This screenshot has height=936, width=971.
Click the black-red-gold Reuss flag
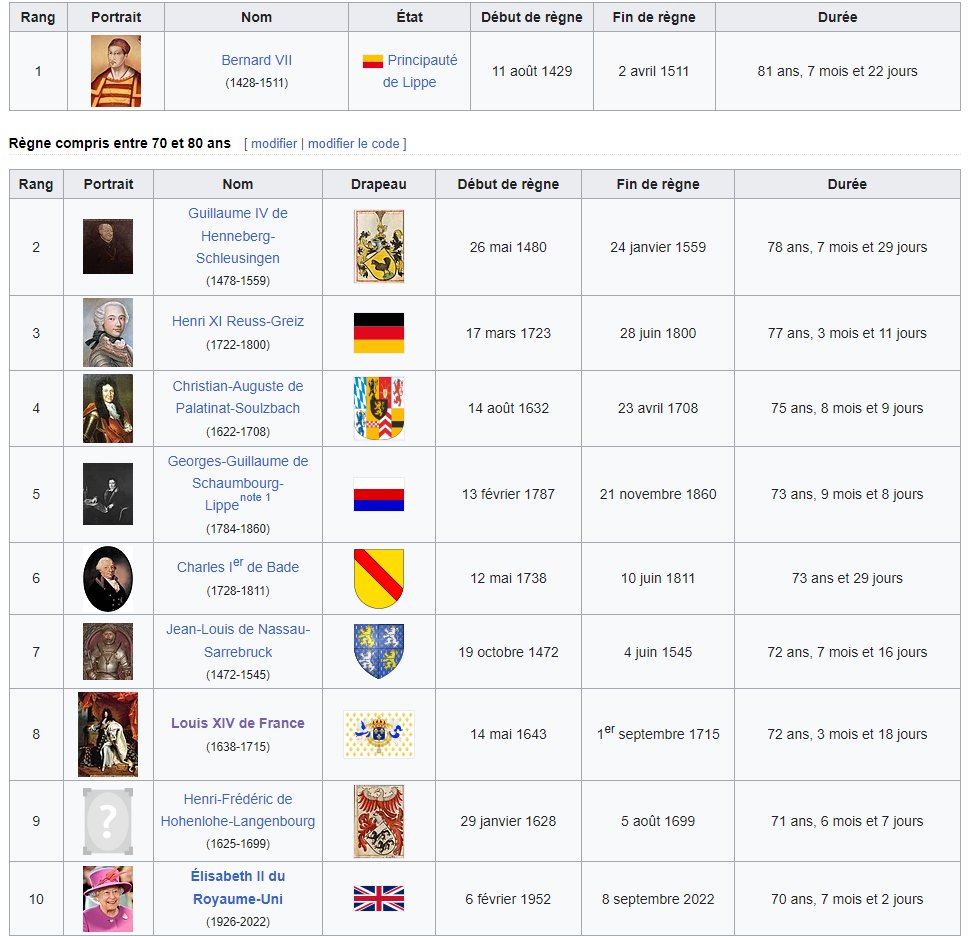pyautogui.click(x=379, y=333)
